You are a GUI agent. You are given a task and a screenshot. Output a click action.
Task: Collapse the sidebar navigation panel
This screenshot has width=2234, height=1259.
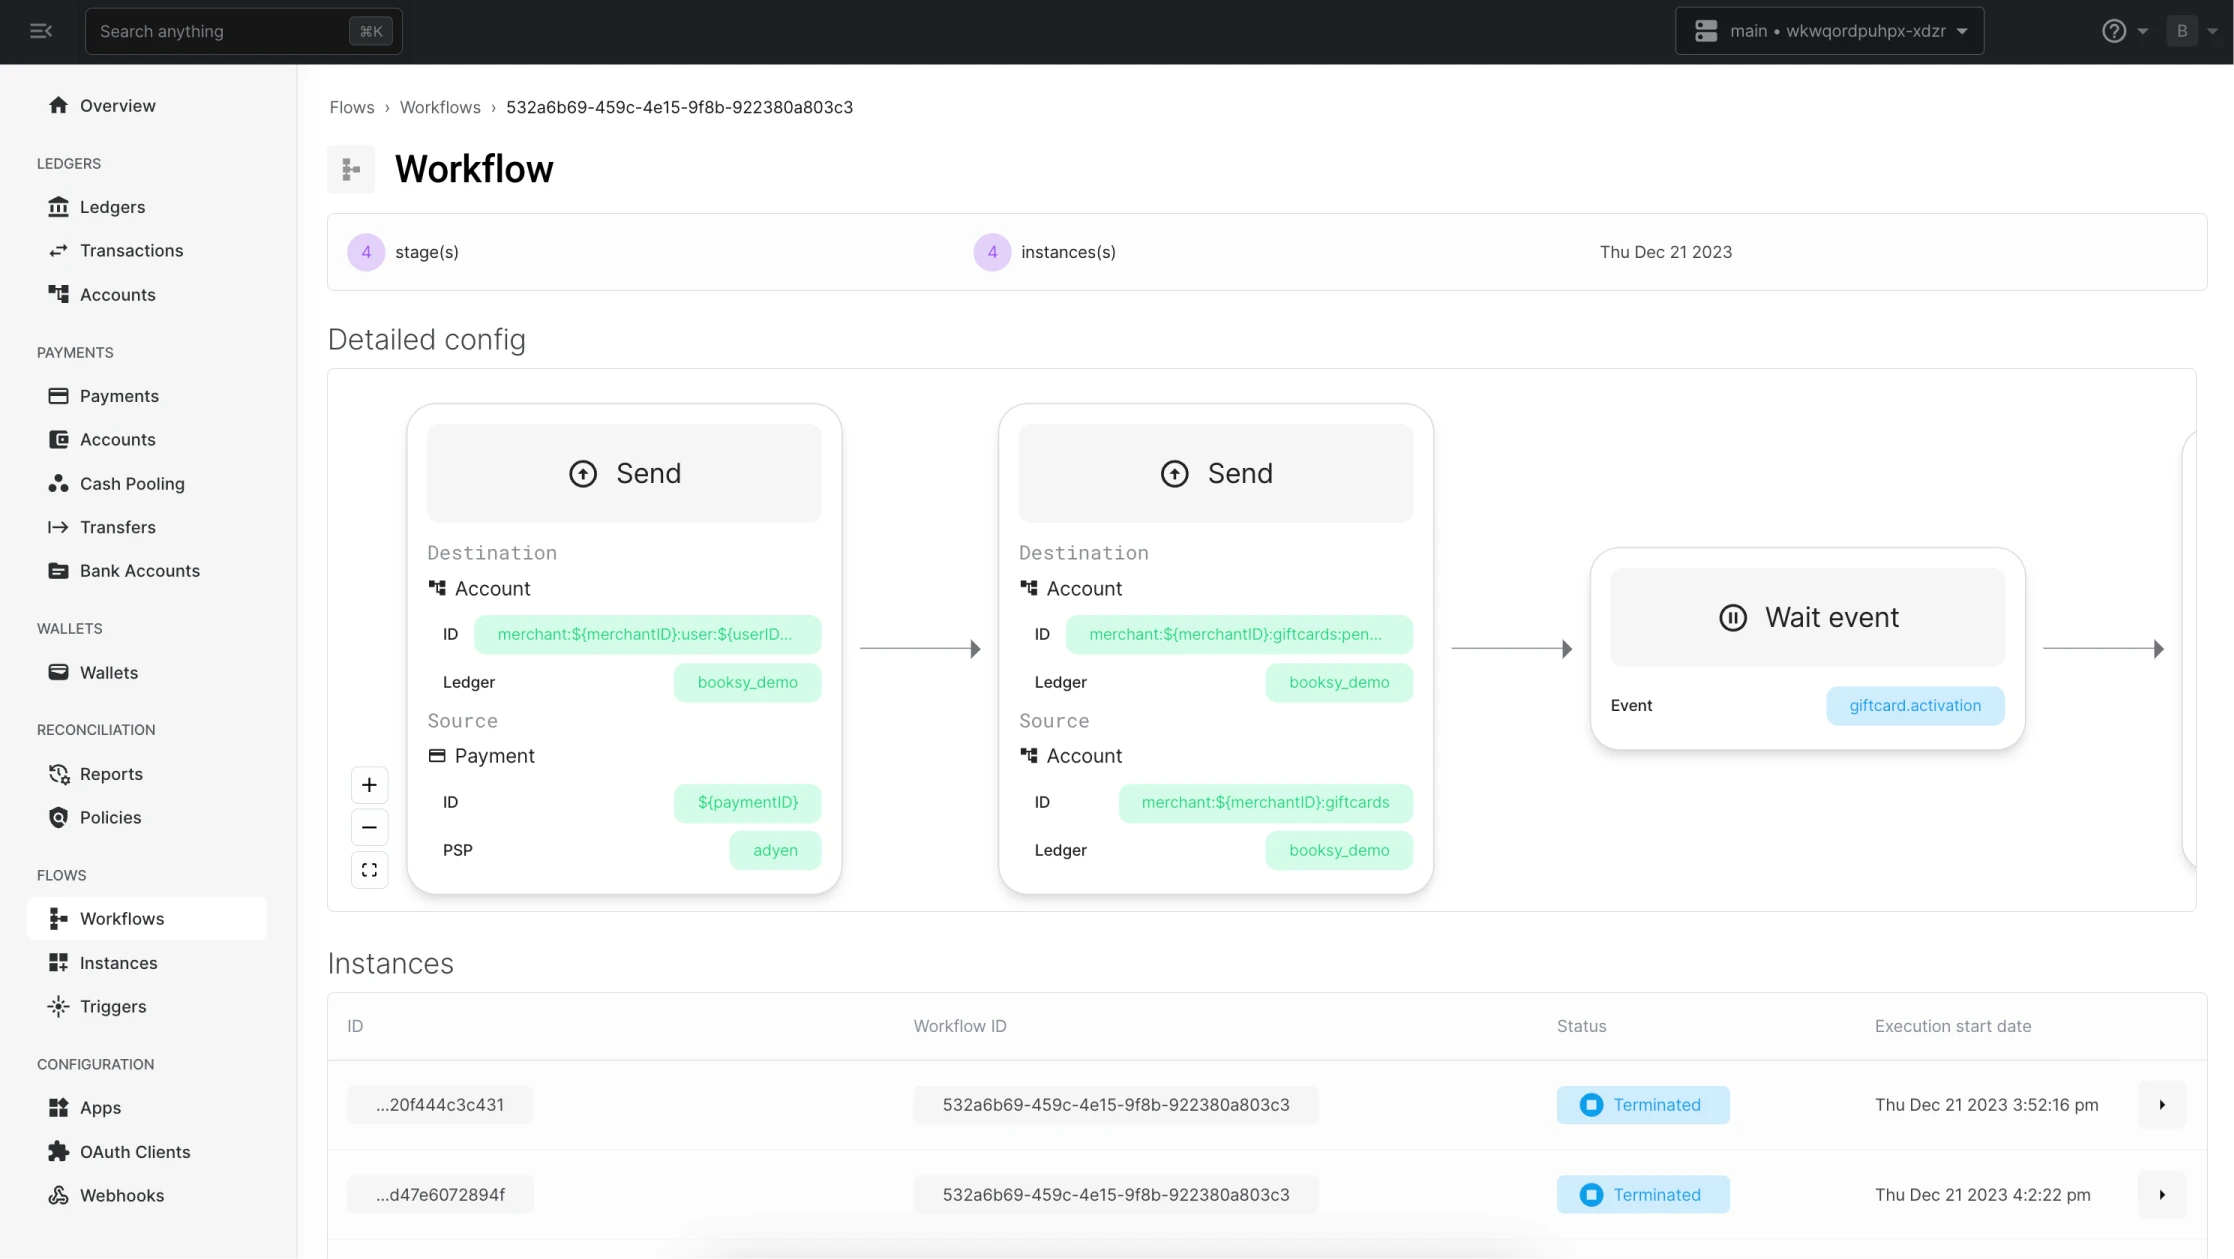pyautogui.click(x=41, y=31)
